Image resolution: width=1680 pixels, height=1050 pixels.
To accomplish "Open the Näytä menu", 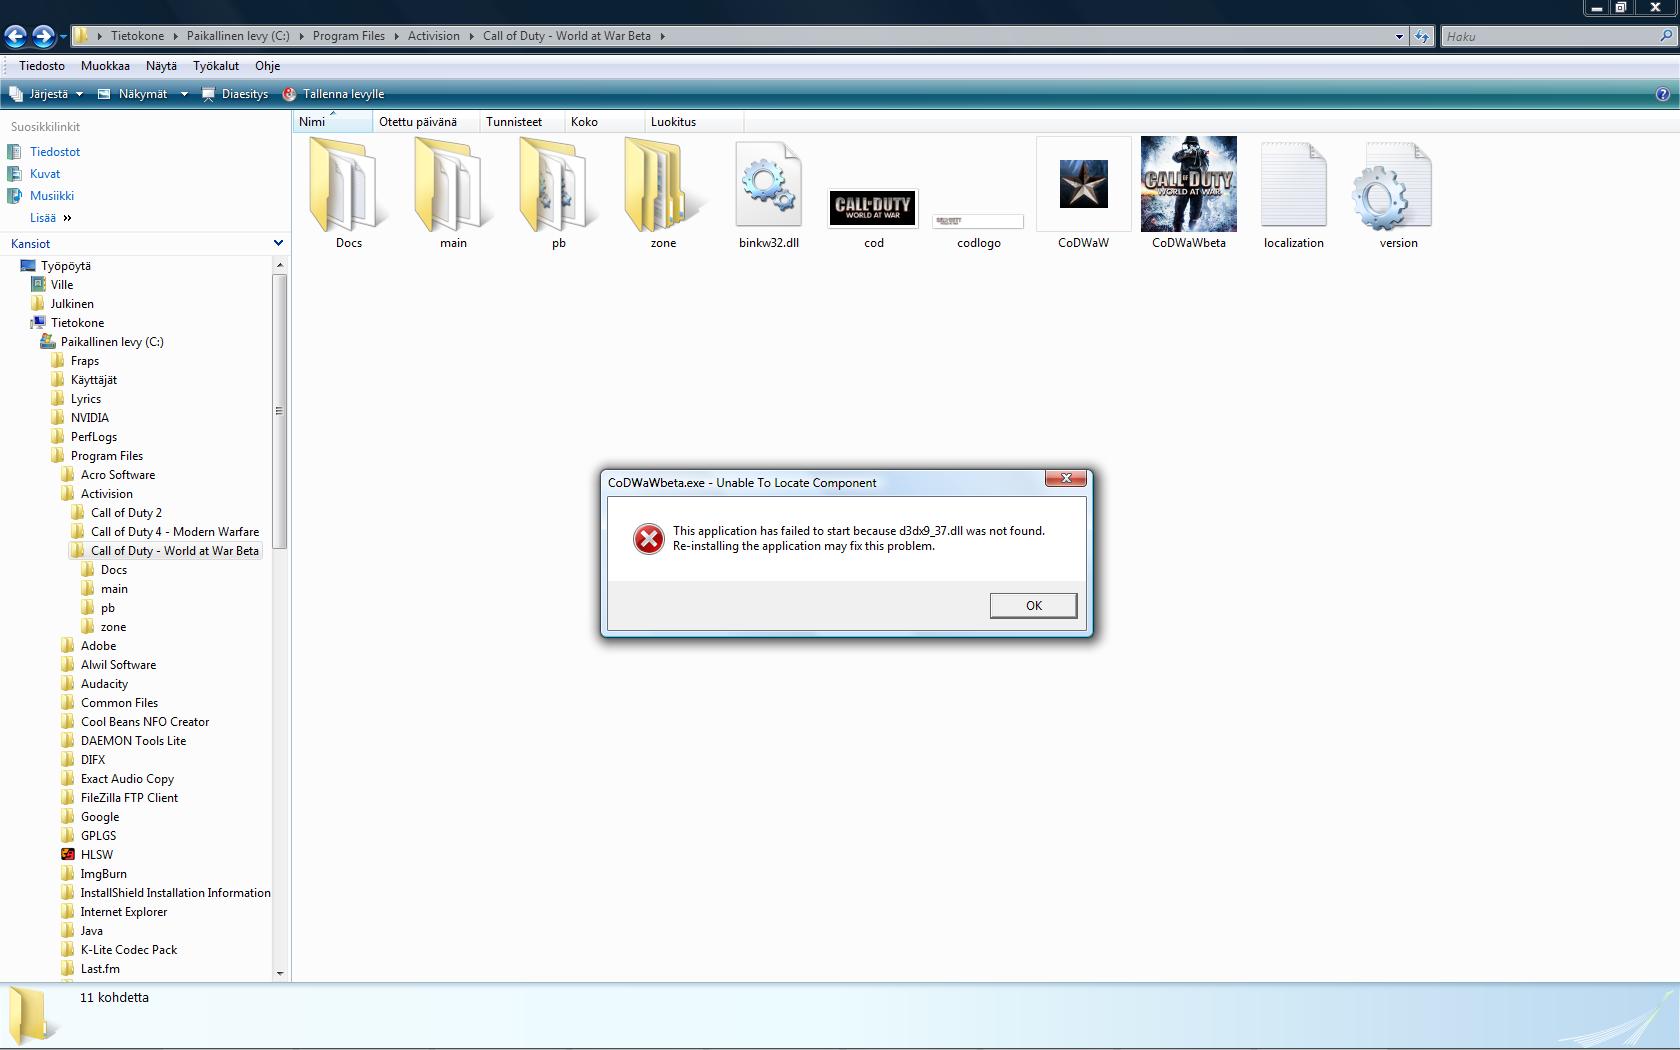I will [x=161, y=66].
